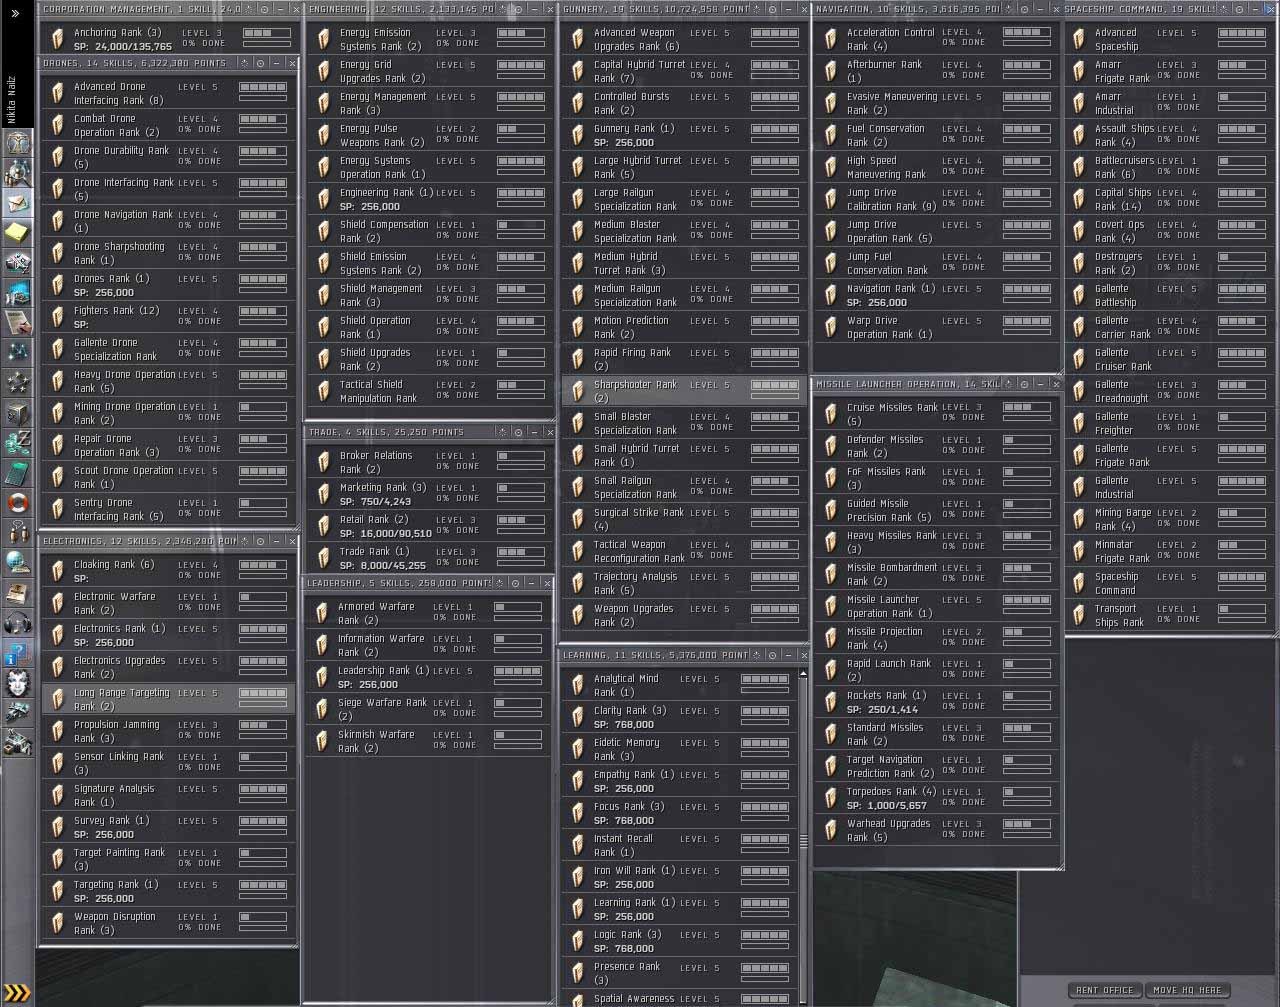Click the teal coins sidebar icon
The width and height of the screenshot is (1280, 1007).
[x=17, y=442]
